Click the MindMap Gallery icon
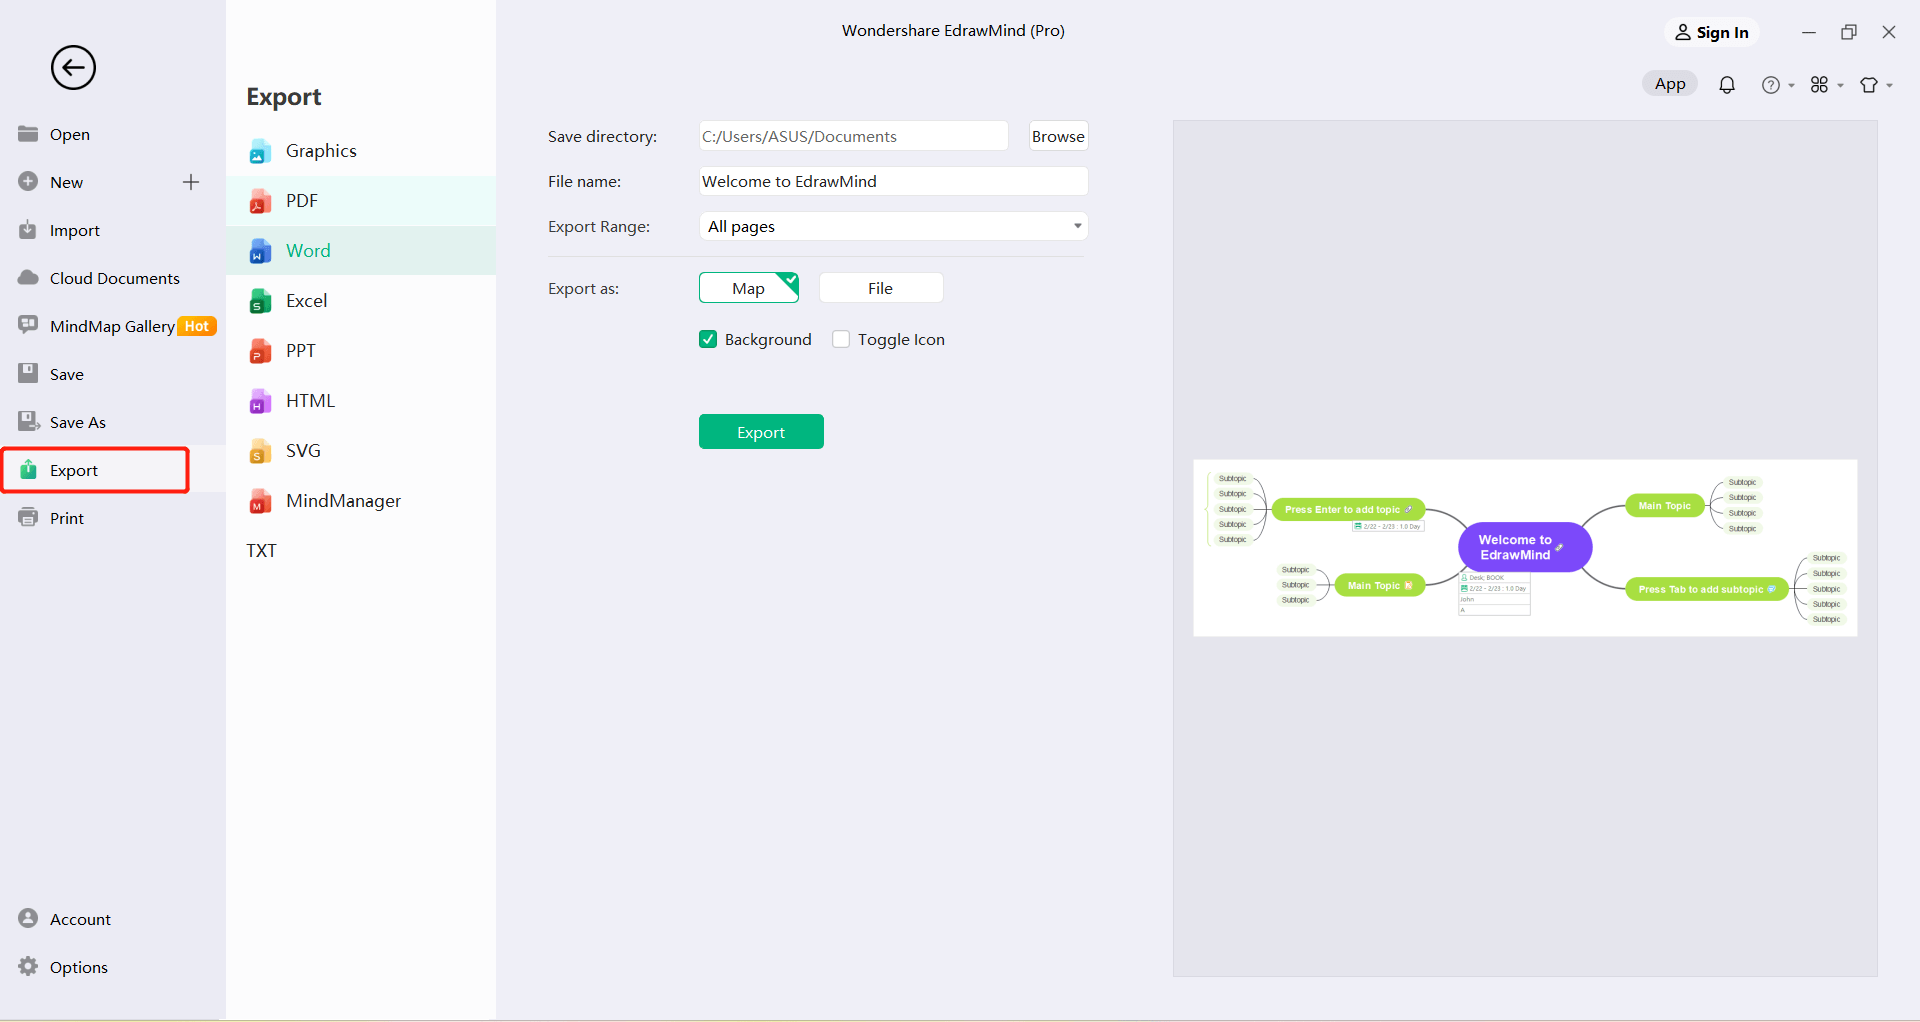Screen dimensions: 1920x1022 pyautogui.click(x=28, y=326)
